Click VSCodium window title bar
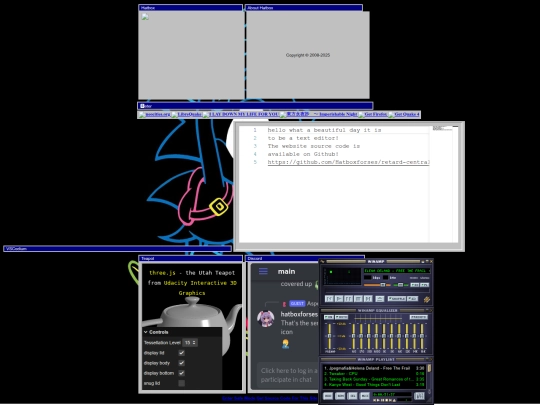The image size is (540, 405). [x=117, y=249]
